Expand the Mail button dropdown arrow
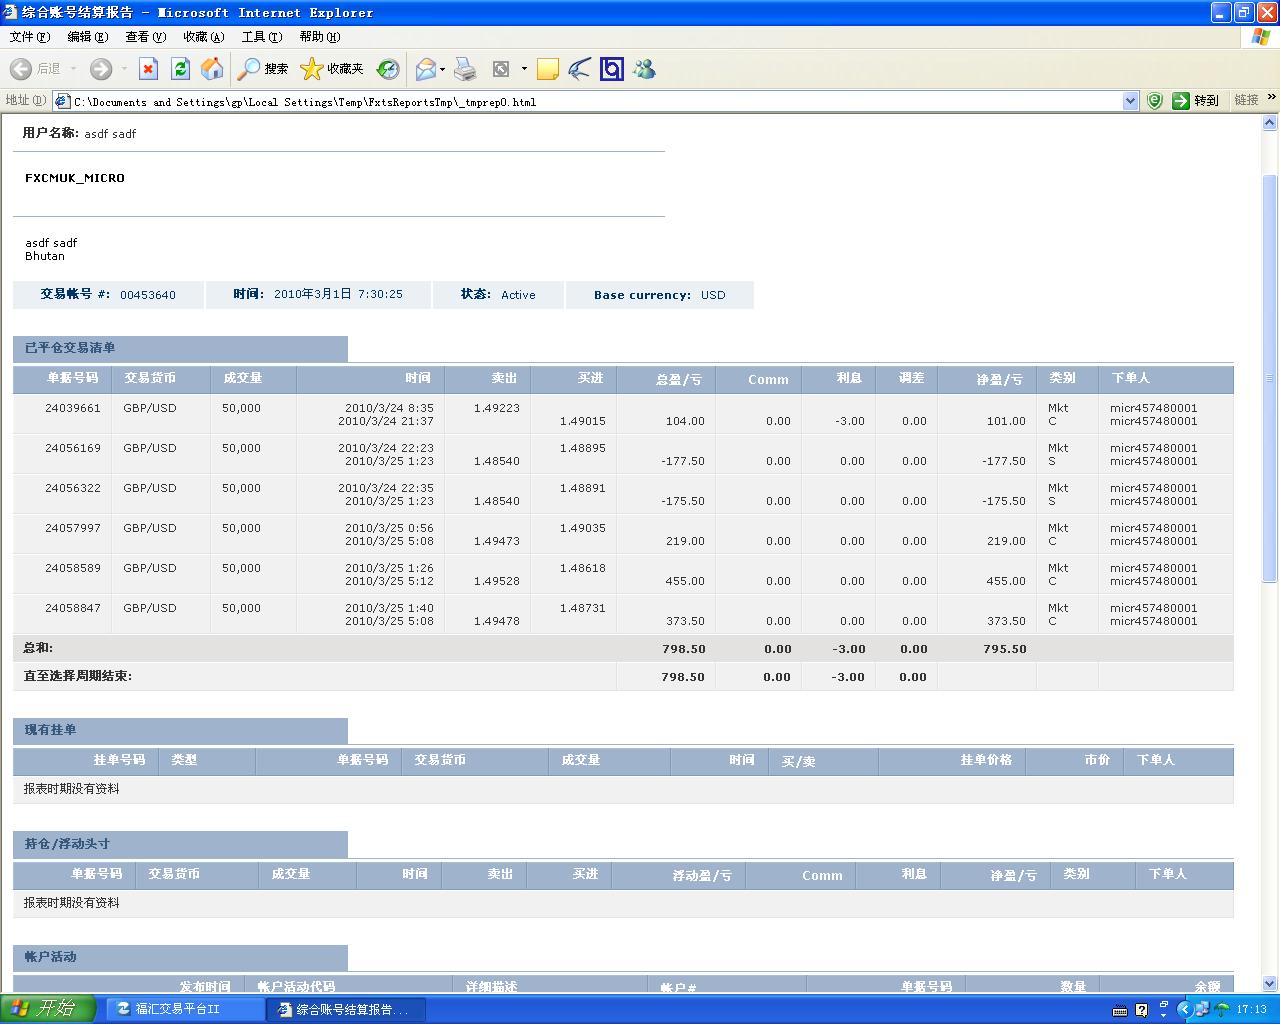Image resolution: width=1280 pixels, height=1024 pixels. 442,69
